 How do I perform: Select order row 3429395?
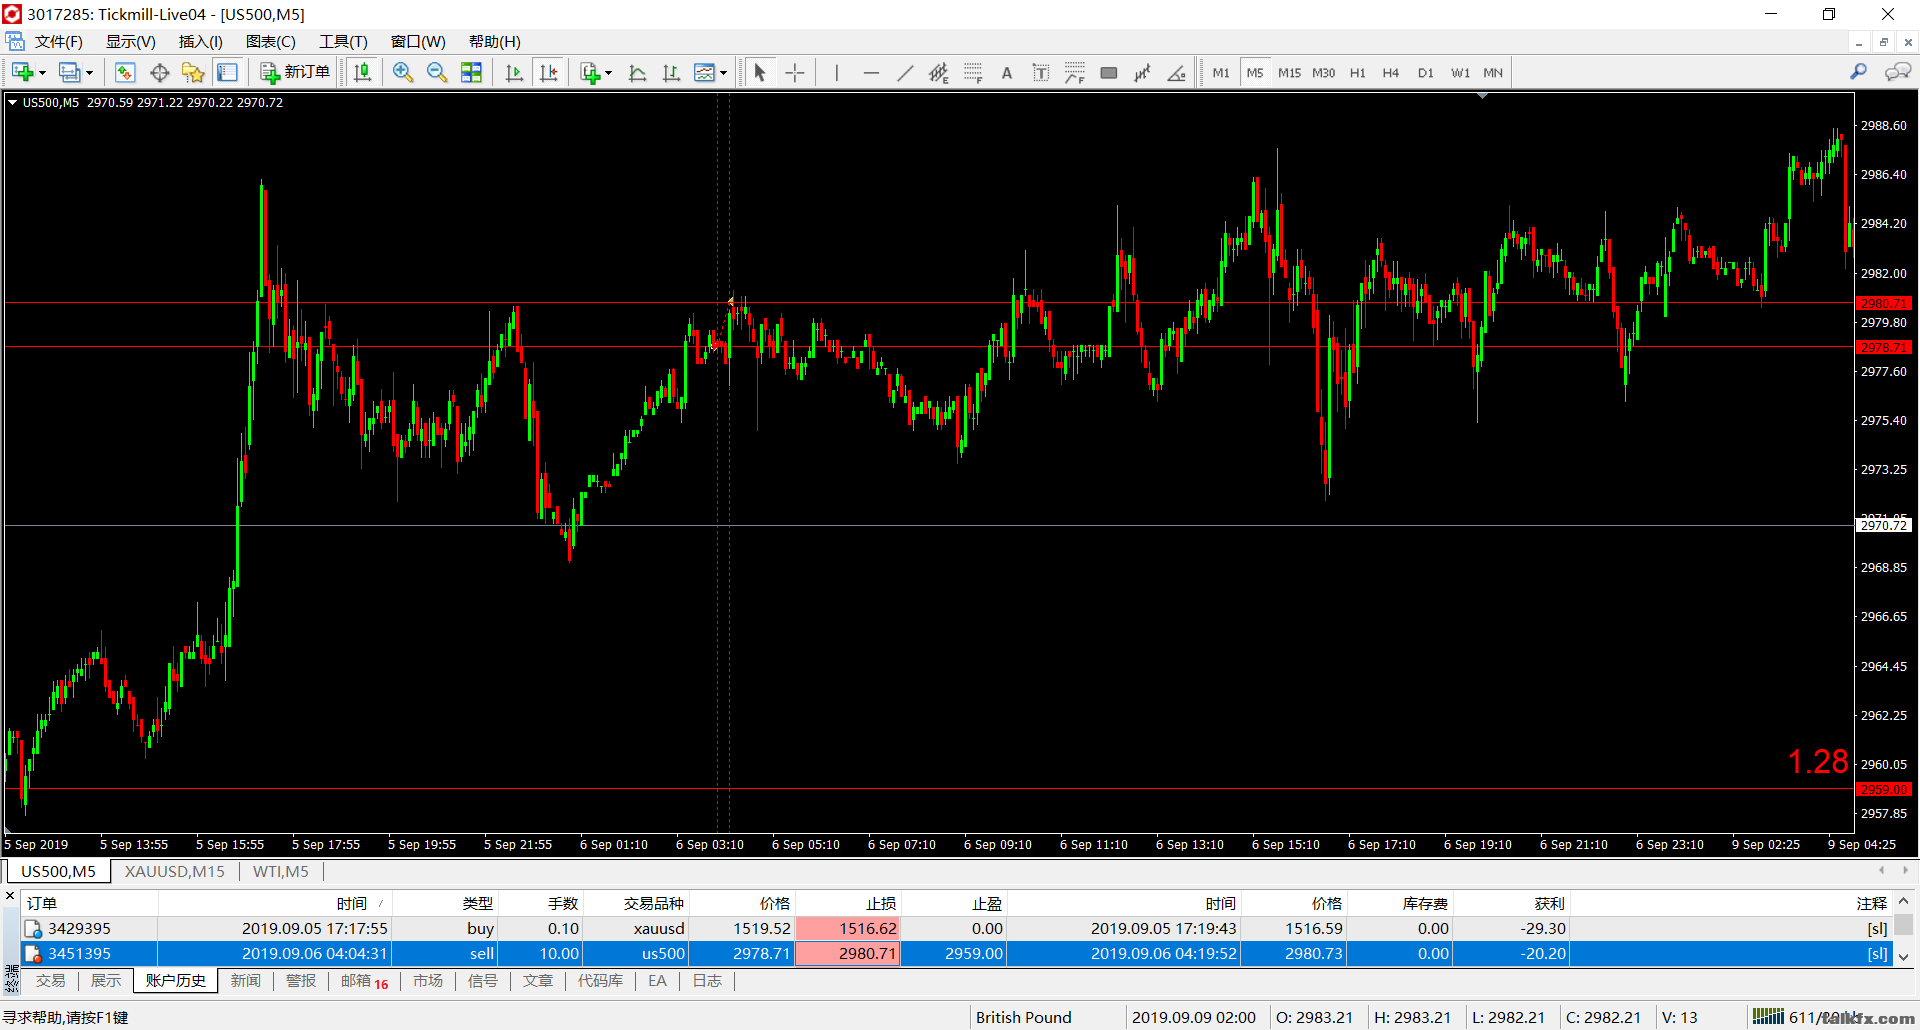(x=957, y=928)
